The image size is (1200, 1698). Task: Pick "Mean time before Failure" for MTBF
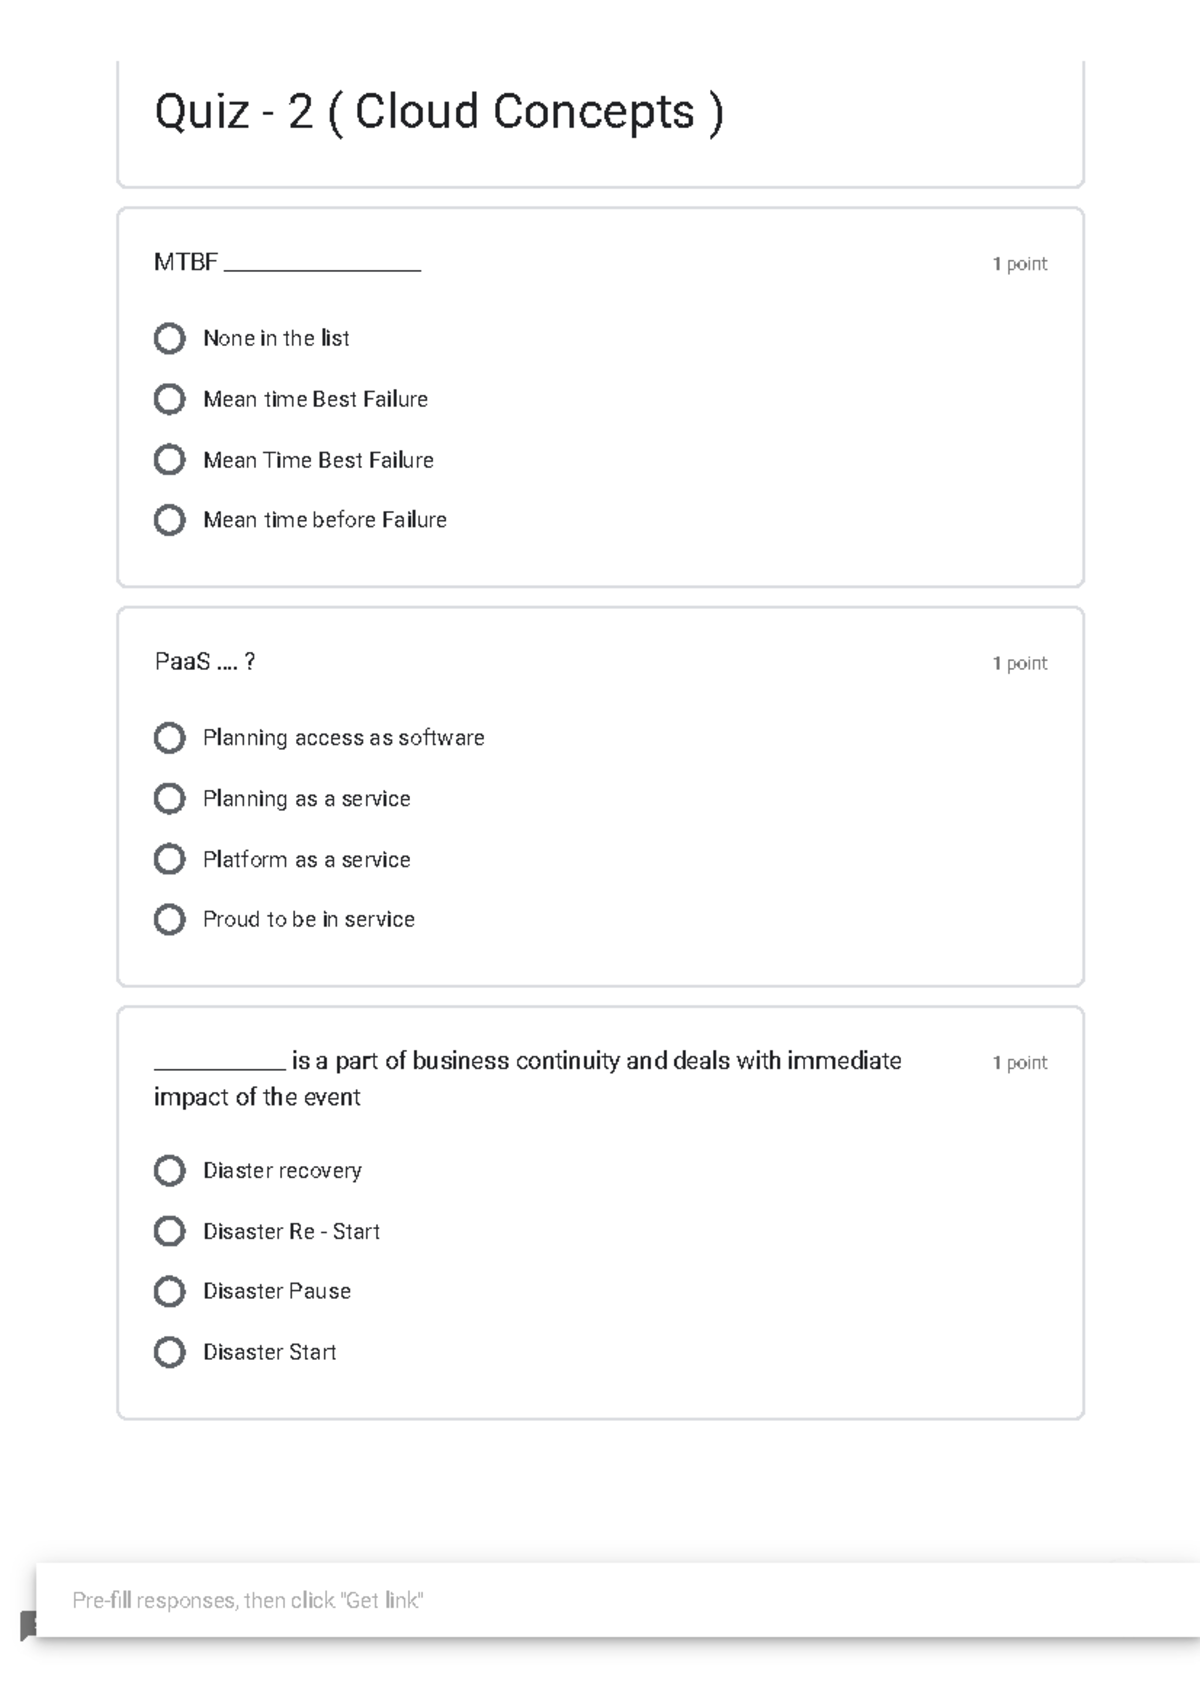click(169, 520)
